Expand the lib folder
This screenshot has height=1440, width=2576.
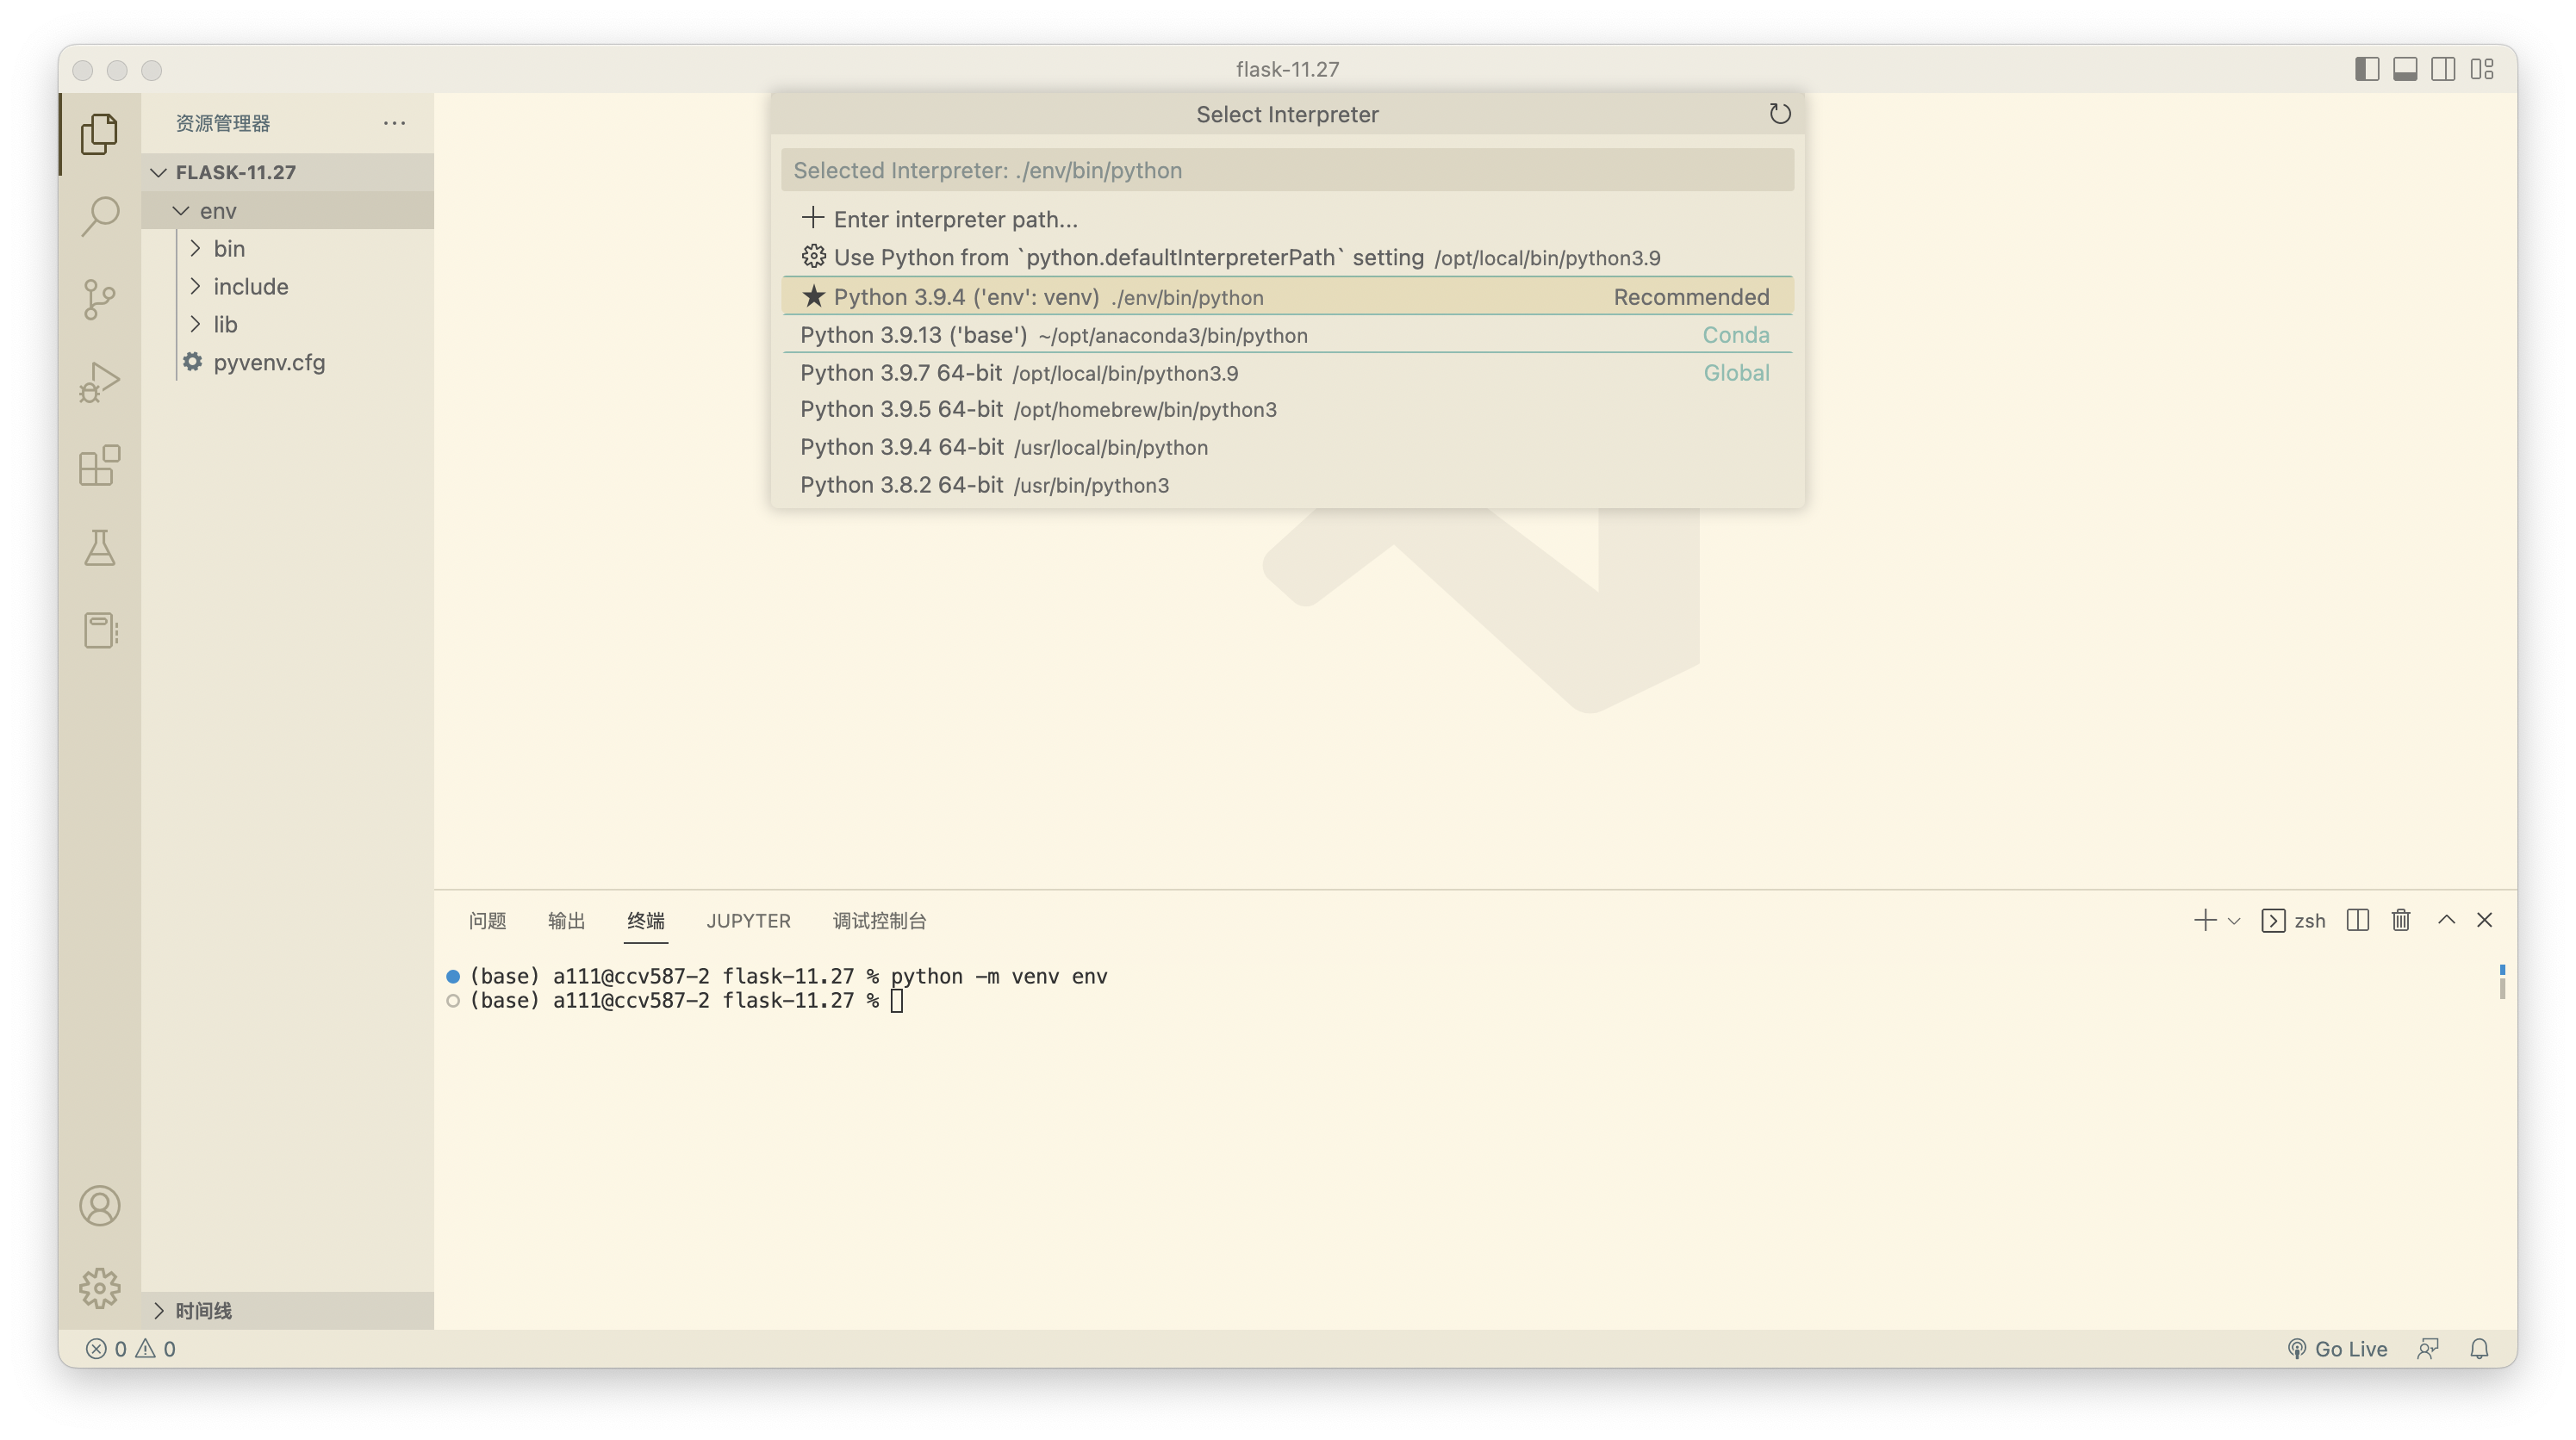288,324
